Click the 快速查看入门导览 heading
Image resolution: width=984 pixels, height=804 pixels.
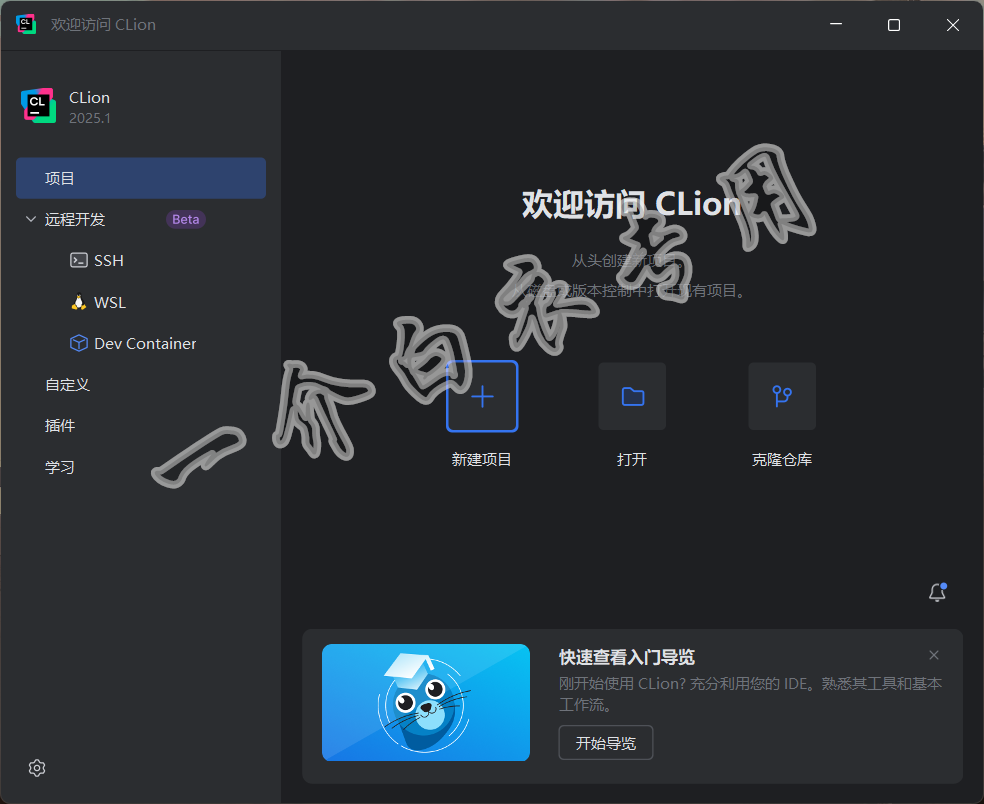[627, 657]
